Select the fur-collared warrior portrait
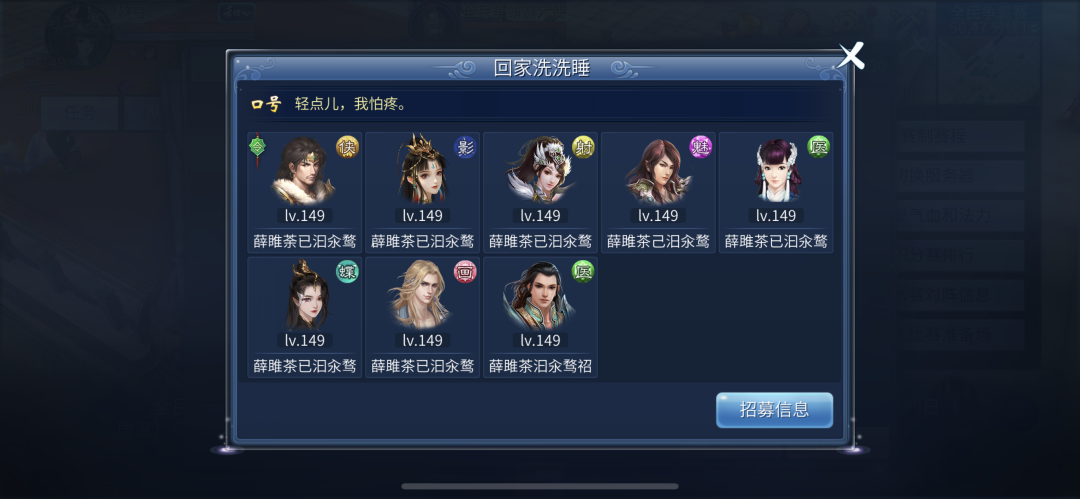Image resolution: width=1080 pixels, height=499 pixels. [304, 171]
